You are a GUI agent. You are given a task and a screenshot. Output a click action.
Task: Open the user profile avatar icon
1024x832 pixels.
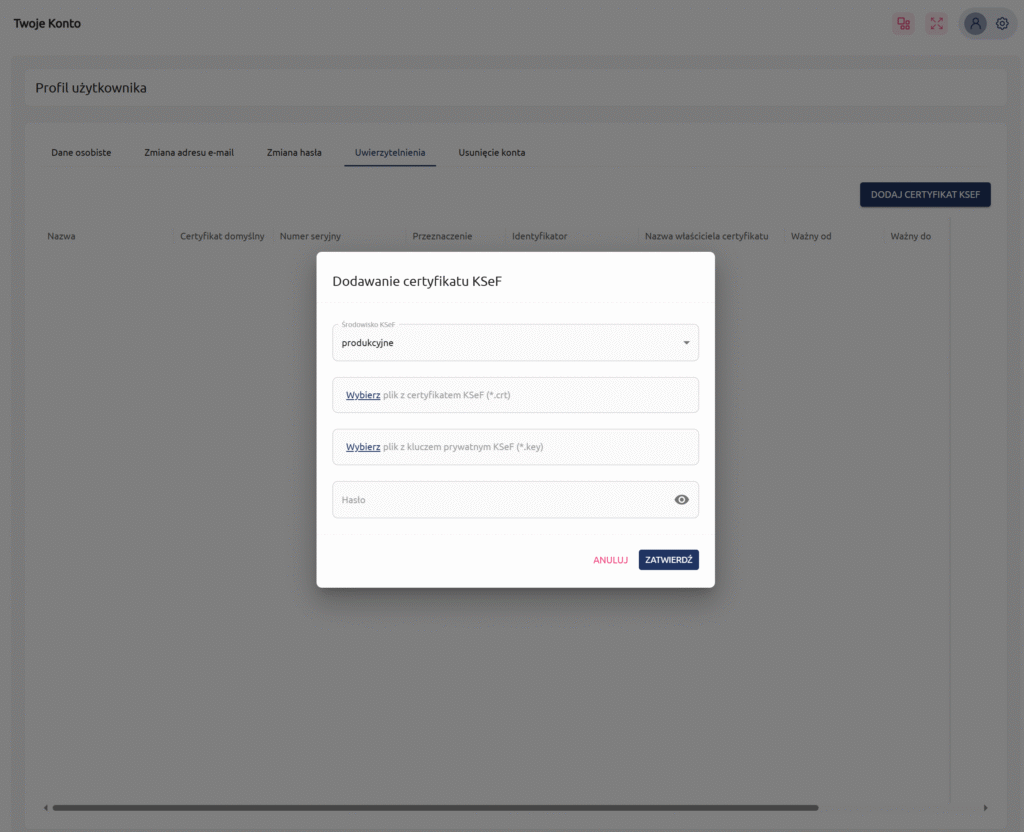(x=975, y=24)
